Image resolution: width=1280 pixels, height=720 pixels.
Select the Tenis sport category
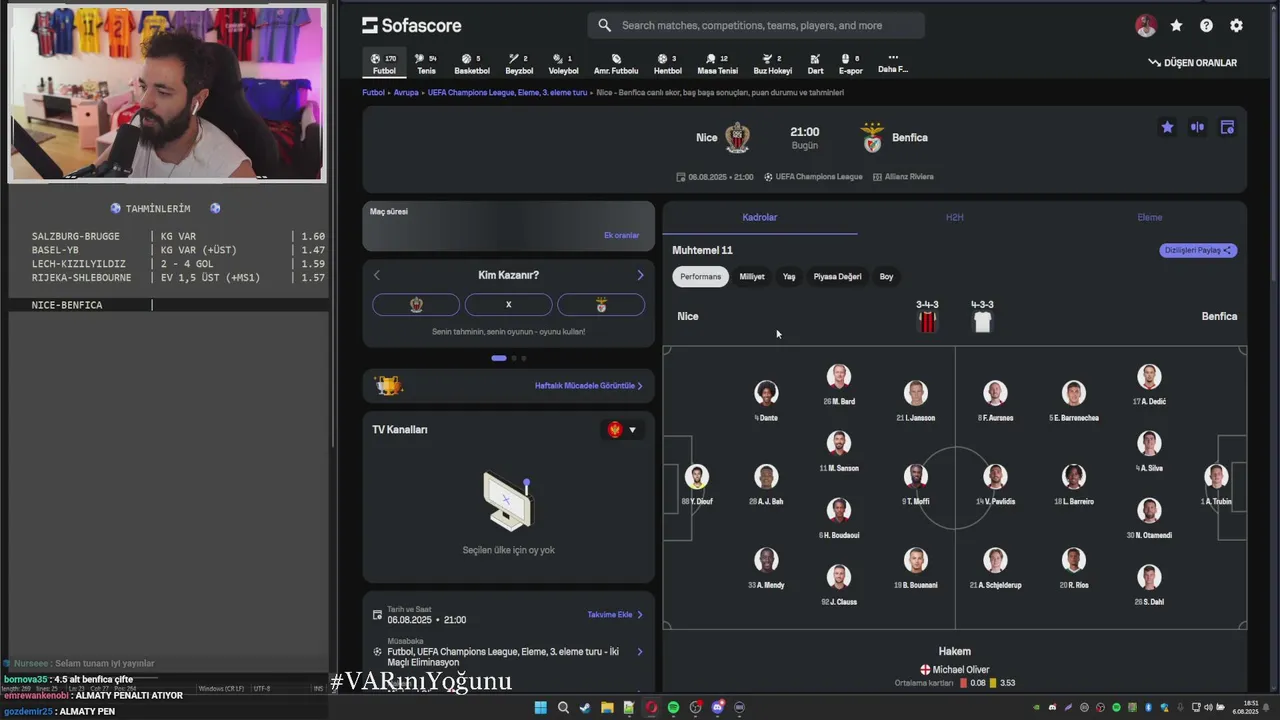pos(426,64)
